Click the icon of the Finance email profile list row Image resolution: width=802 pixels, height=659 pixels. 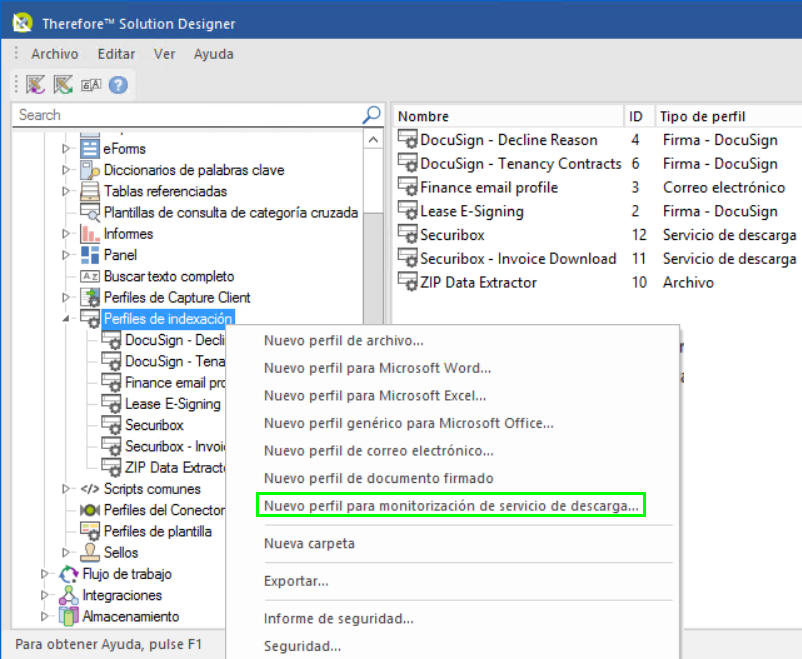(408, 187)
